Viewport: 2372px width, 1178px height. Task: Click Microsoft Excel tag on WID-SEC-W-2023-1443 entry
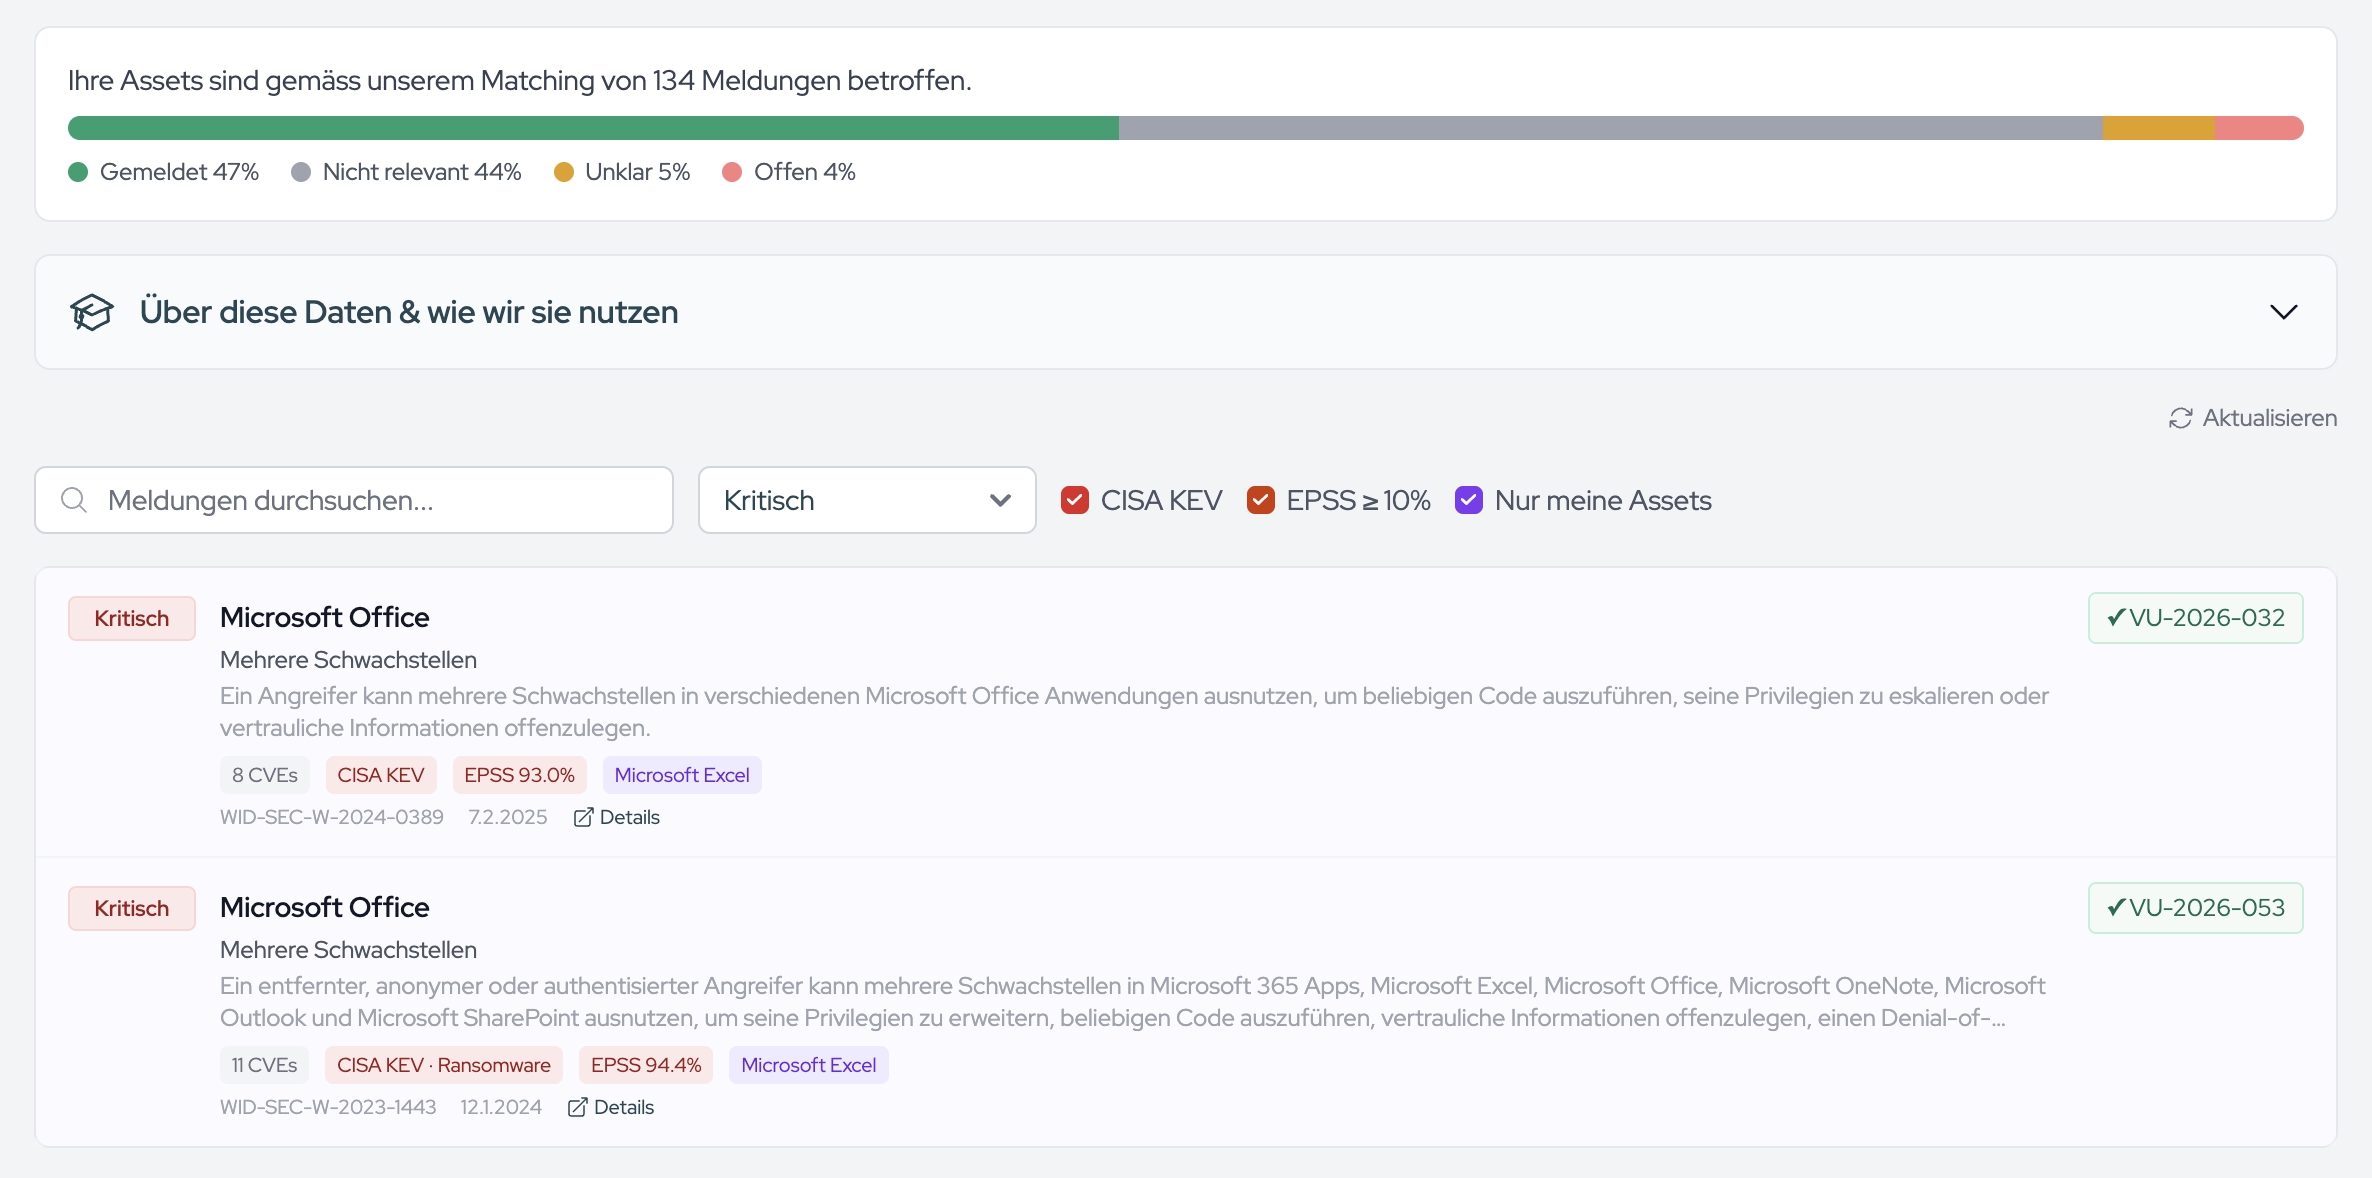pyautogui.click(x=809, y=1065)
